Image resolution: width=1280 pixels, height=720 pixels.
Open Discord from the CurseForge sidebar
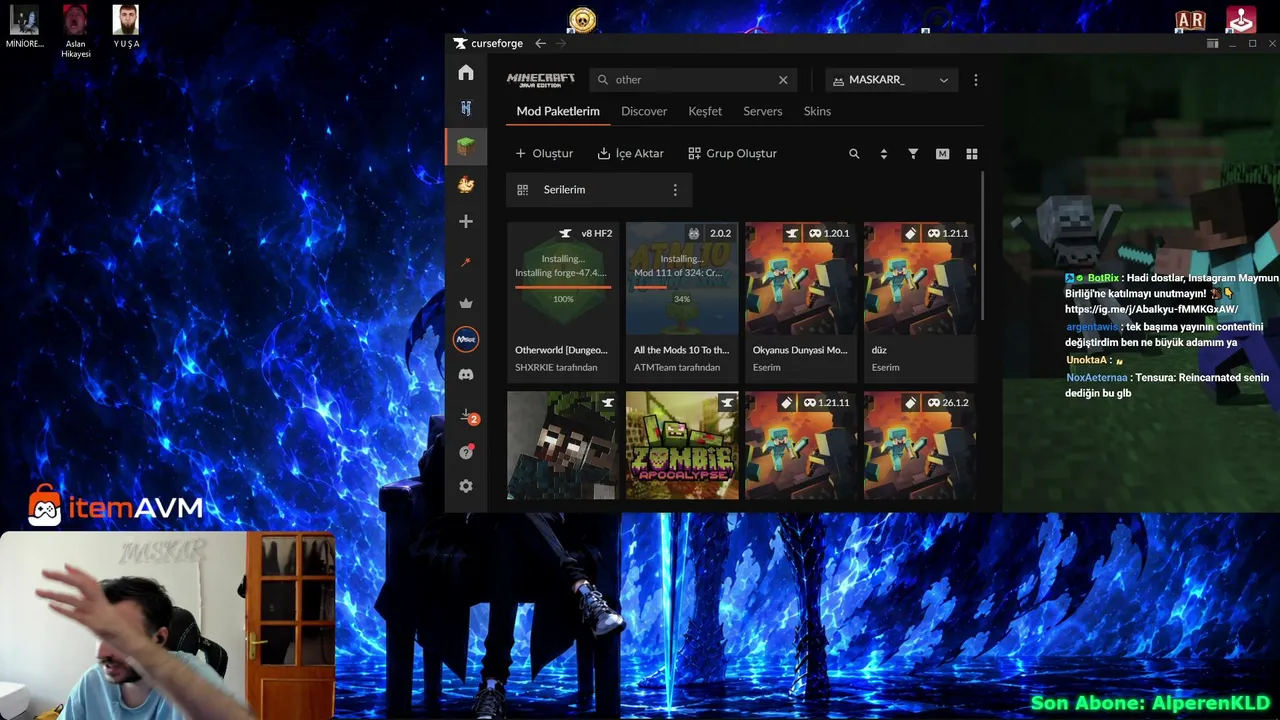(466, 375)
